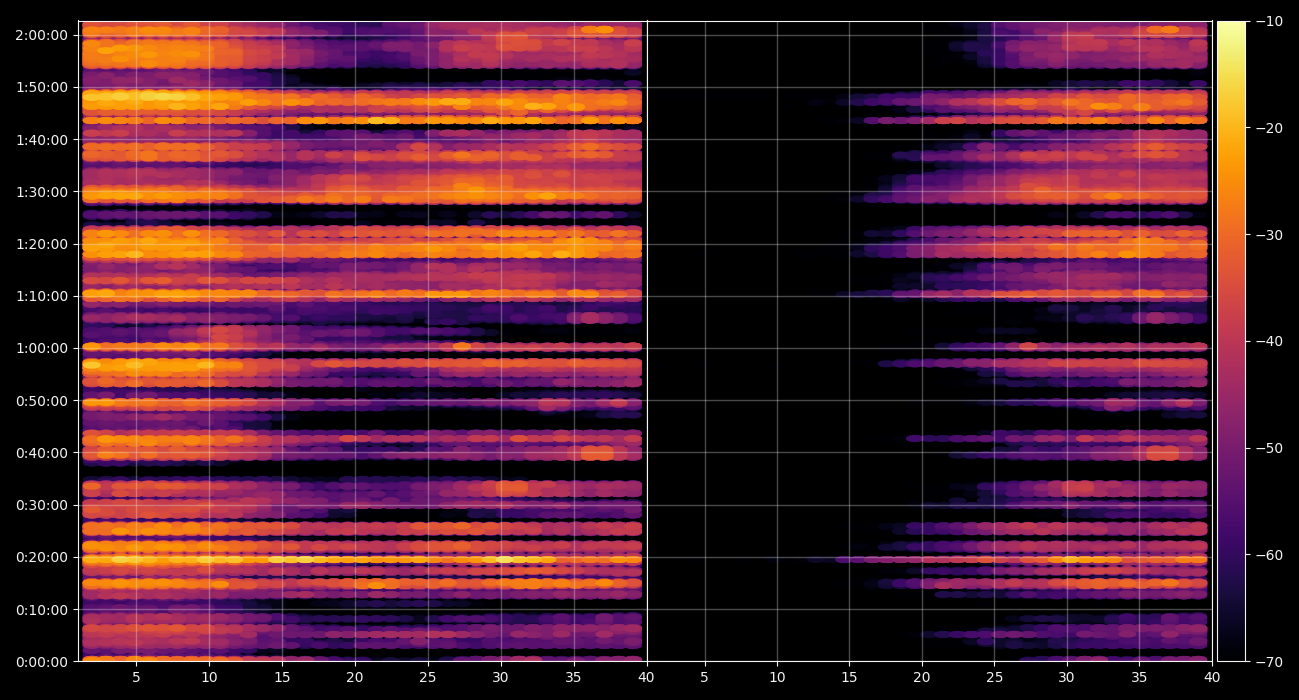Select the 1:00:00 y-axis tick label
Image resolution: width=1299 pixels, height=700 pixels.
click(42, 348)
